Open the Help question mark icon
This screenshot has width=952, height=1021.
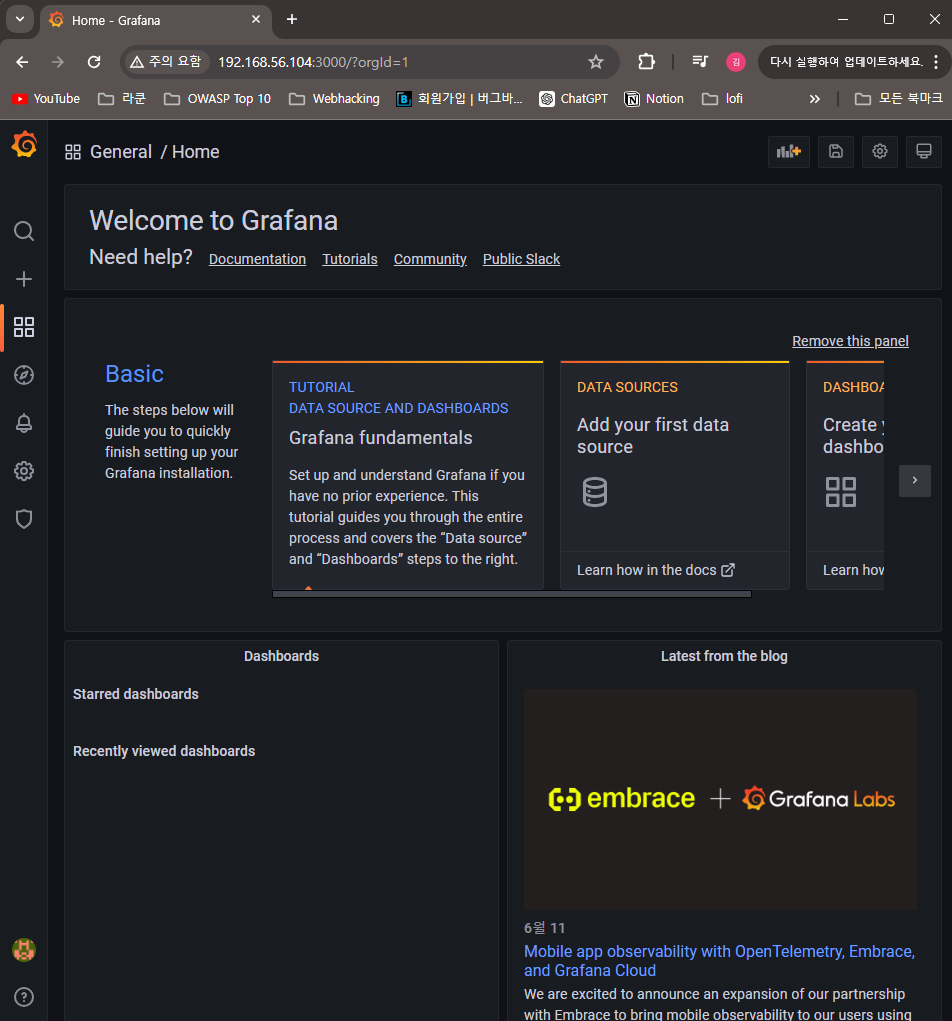[x=24, y=997]
